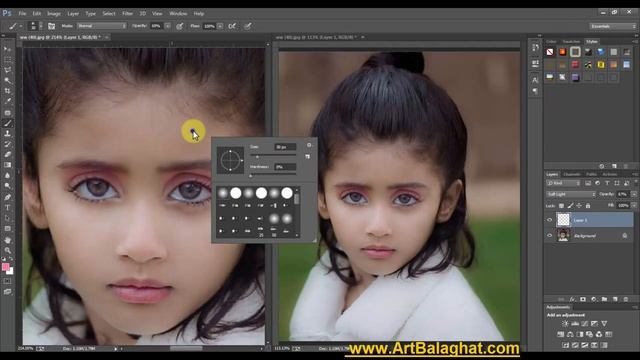Apply the no-style default swatch
640x360 pixels.
point(550,52)
